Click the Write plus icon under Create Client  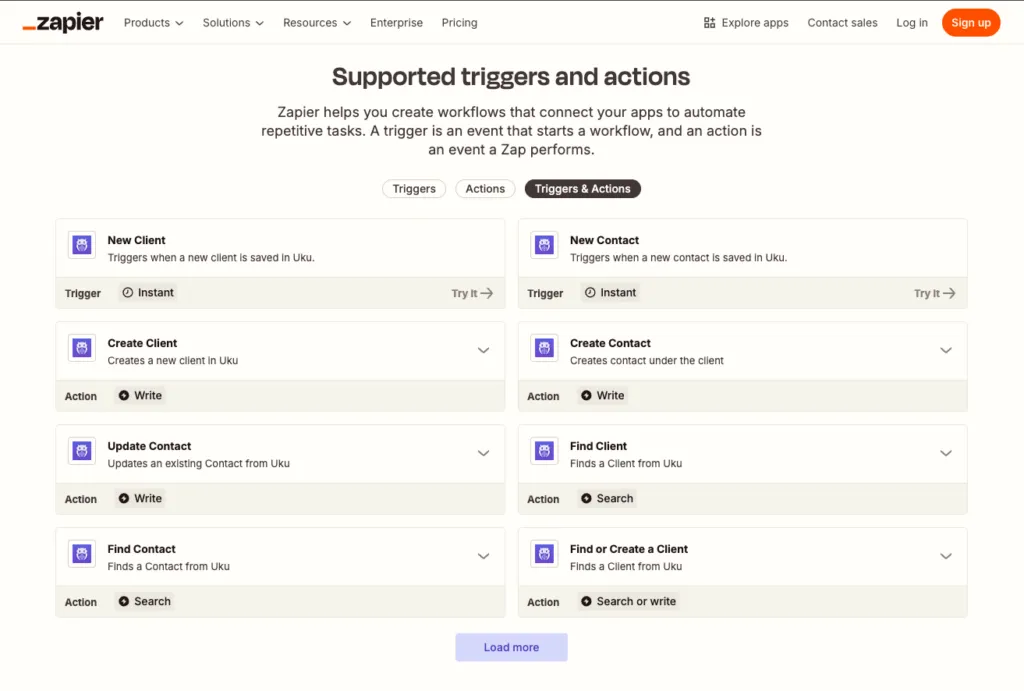click(x=124, y=396)
